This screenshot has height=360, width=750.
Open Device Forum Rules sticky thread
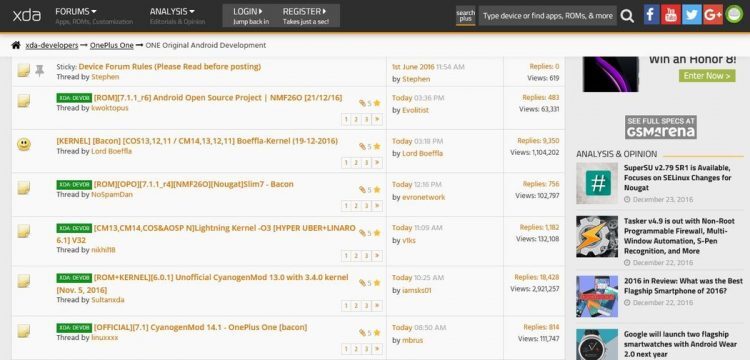tap(170, 66)
